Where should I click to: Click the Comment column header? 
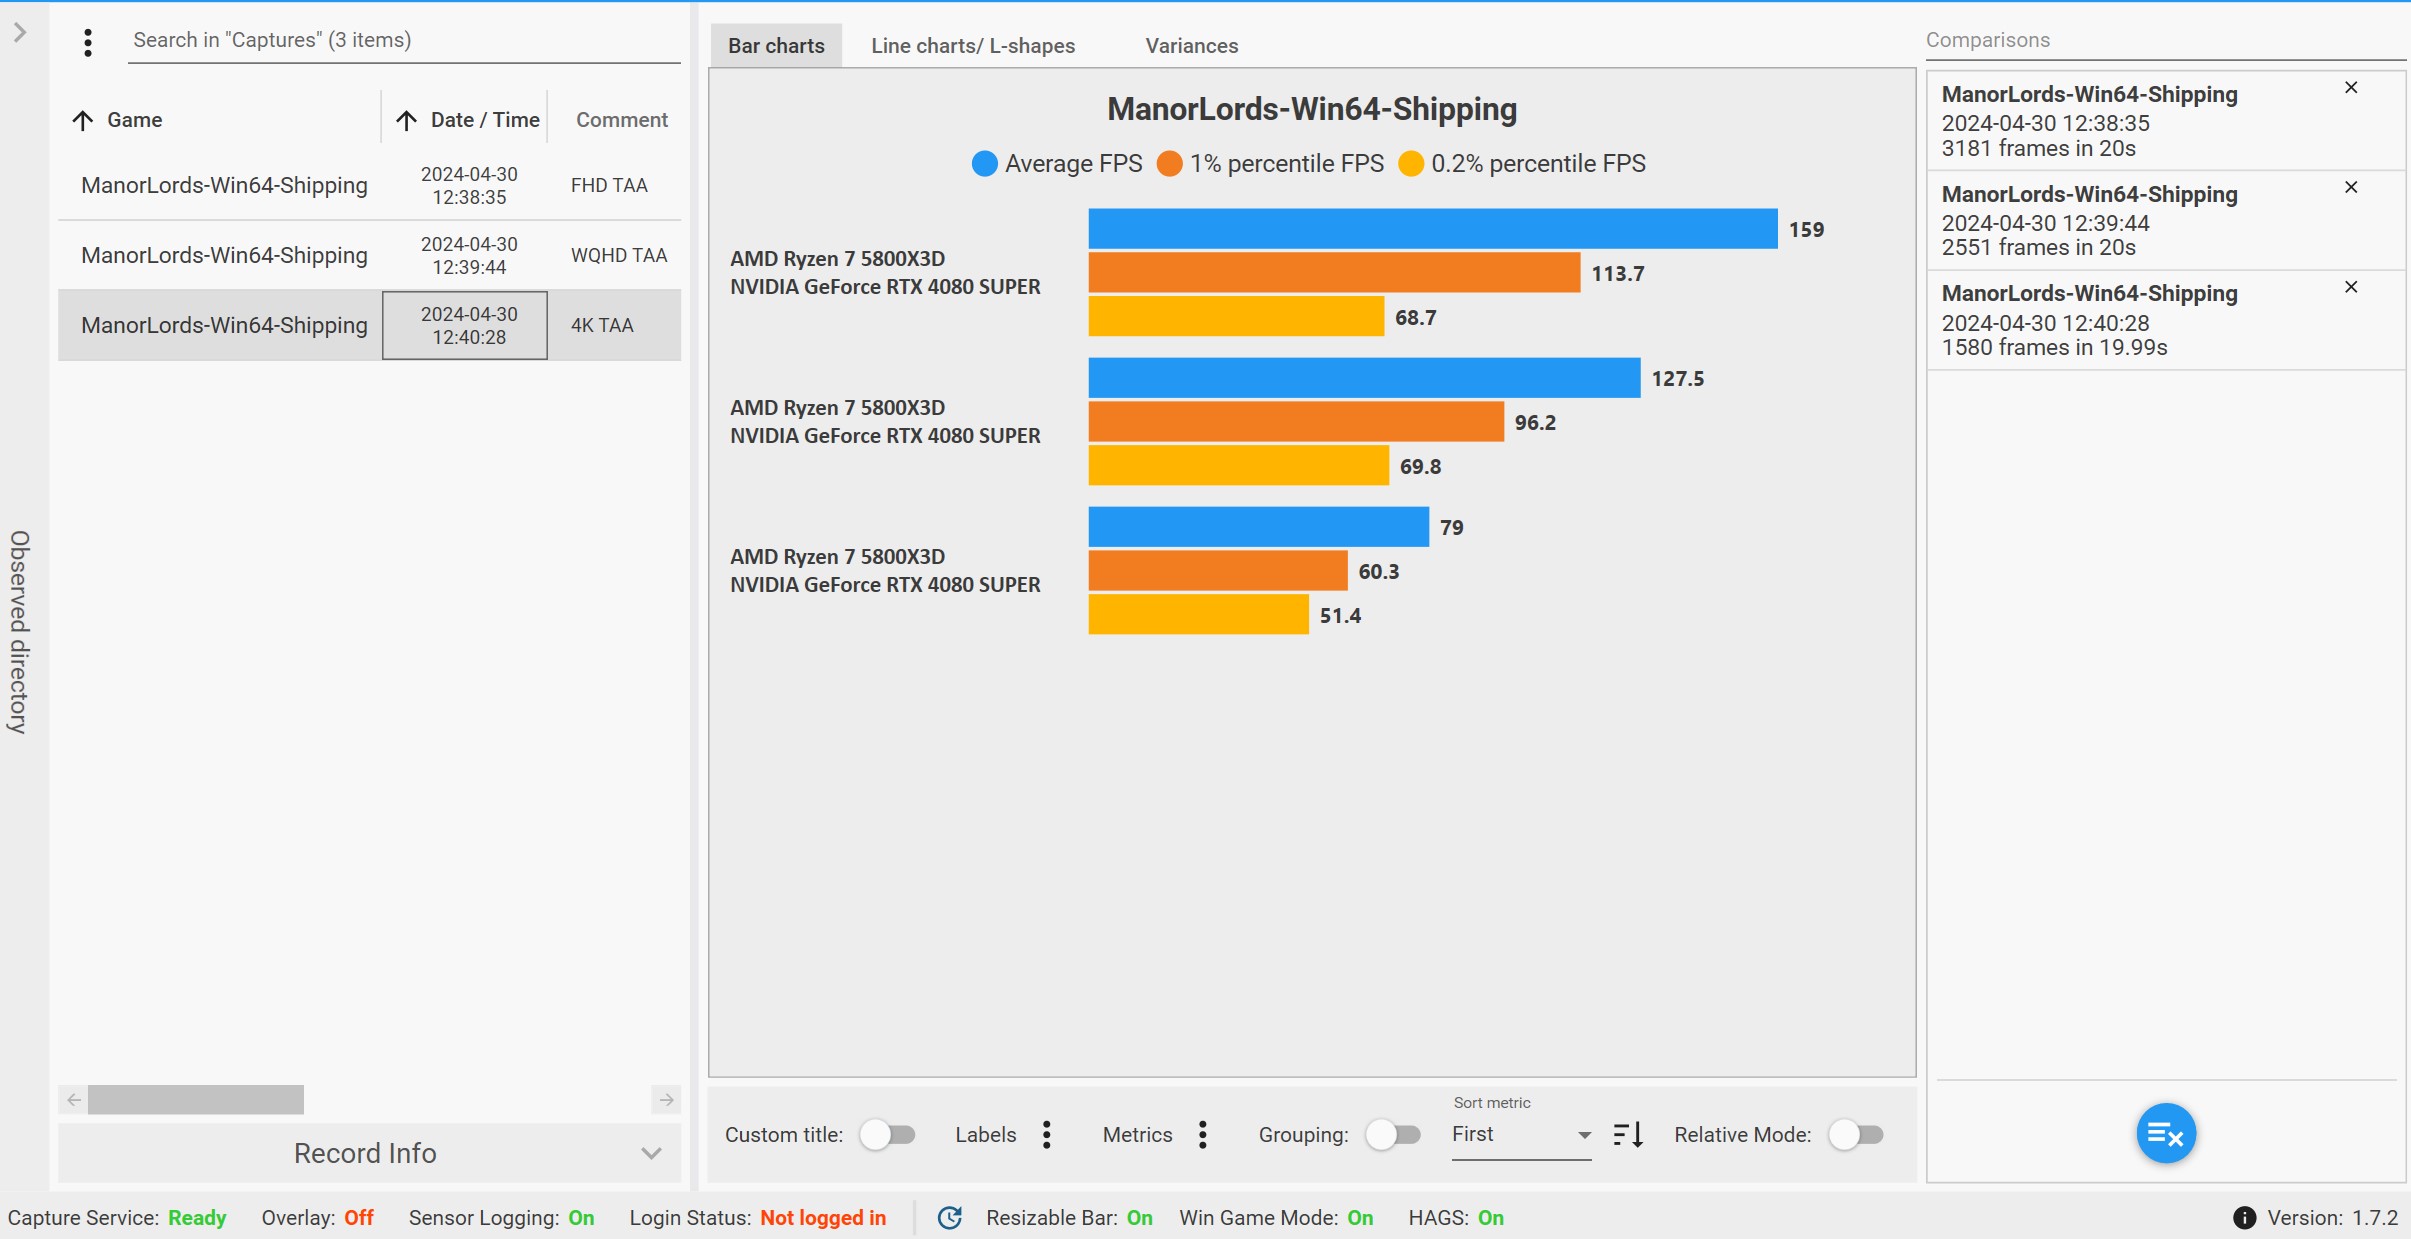coord(621,120)
